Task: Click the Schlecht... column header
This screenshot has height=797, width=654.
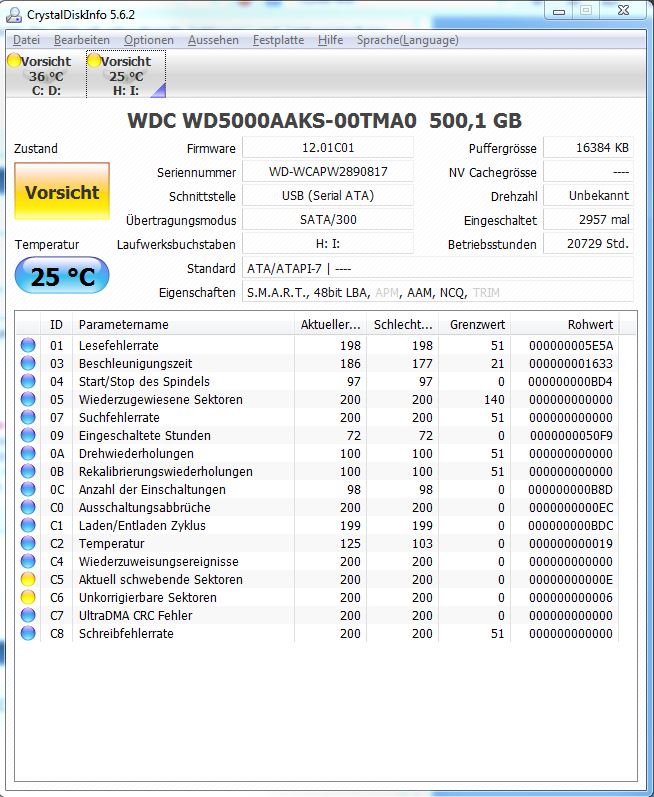Action: pos(402,324)
